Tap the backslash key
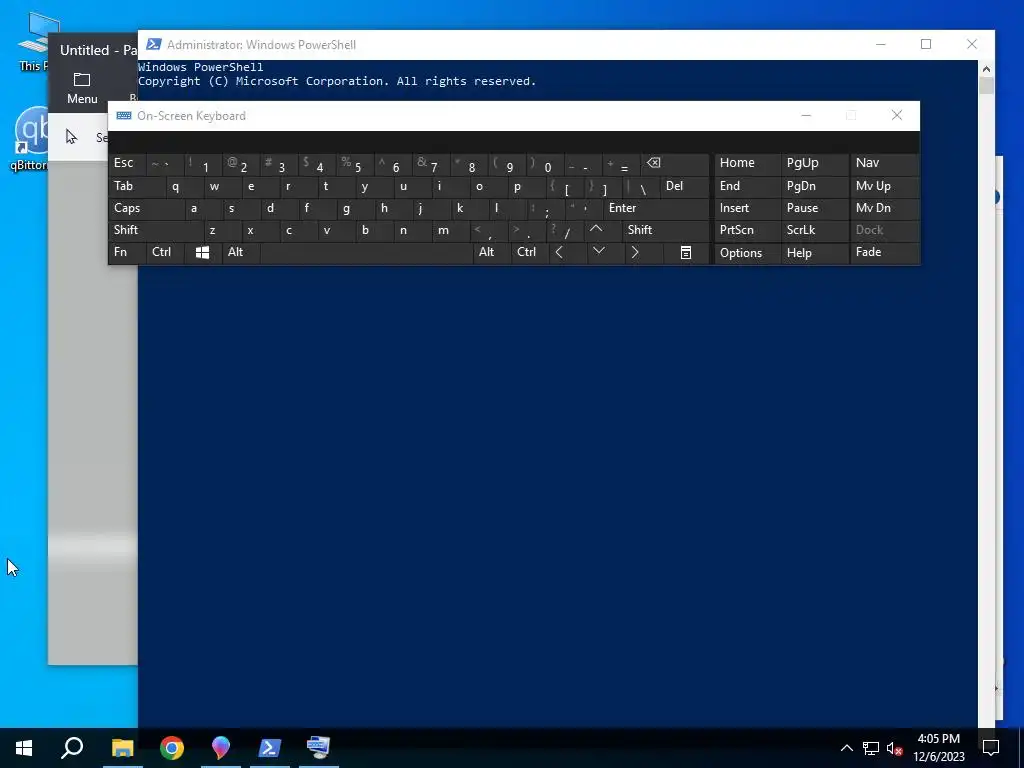The width and height of the screenshot is (1024, 768). coord(641,188)
